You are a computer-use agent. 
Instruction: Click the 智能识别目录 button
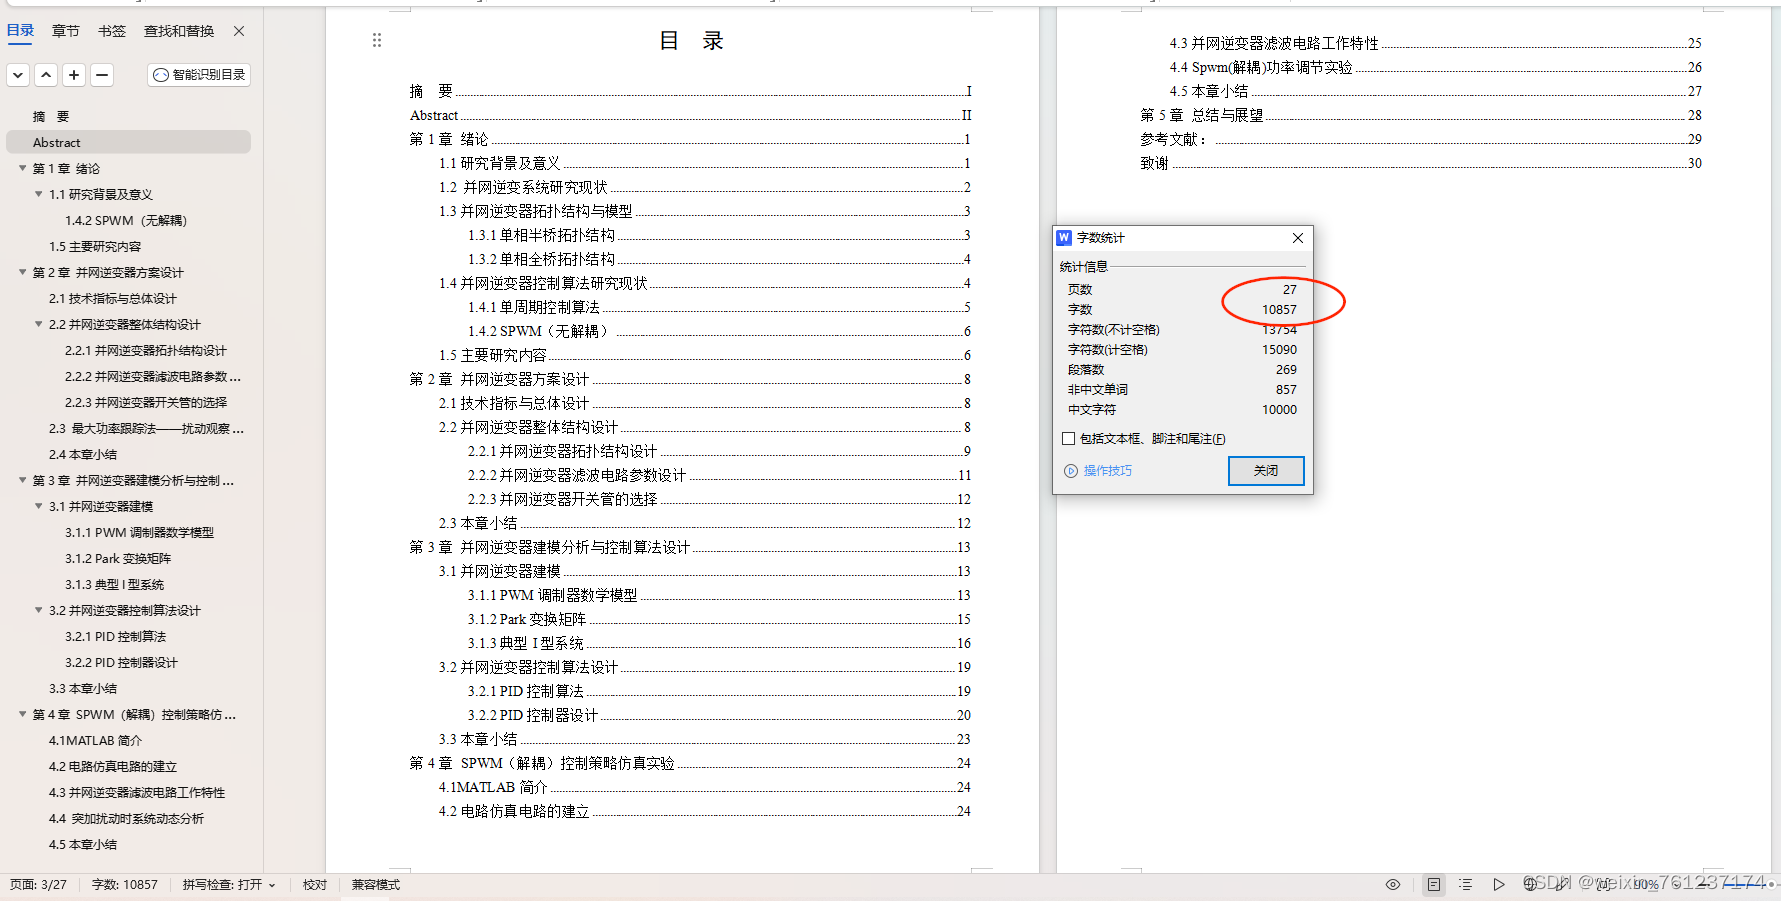pos(199,75)
